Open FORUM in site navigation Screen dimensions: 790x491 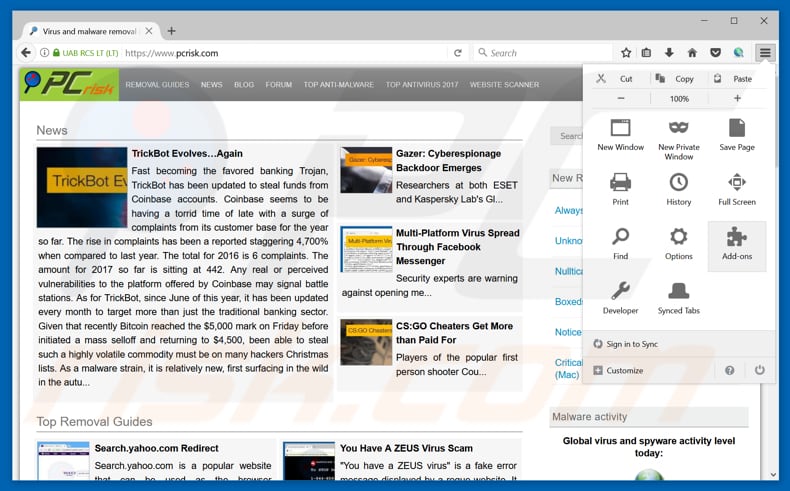coord(279,85)
